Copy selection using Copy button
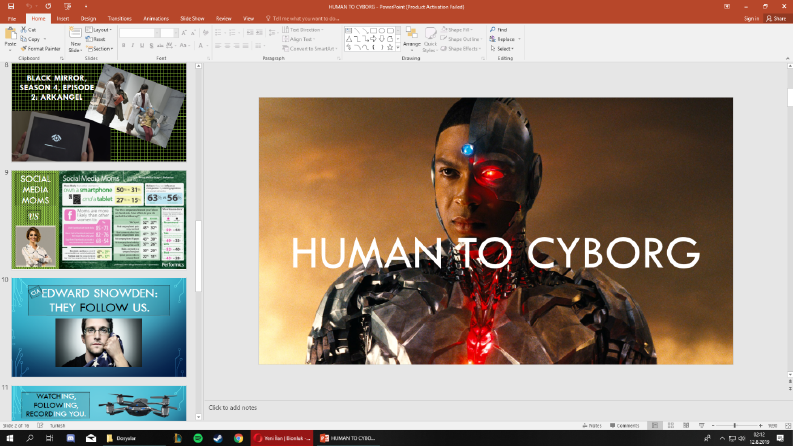The height and width of the screenshot is (446, 793). pos(31,39)
